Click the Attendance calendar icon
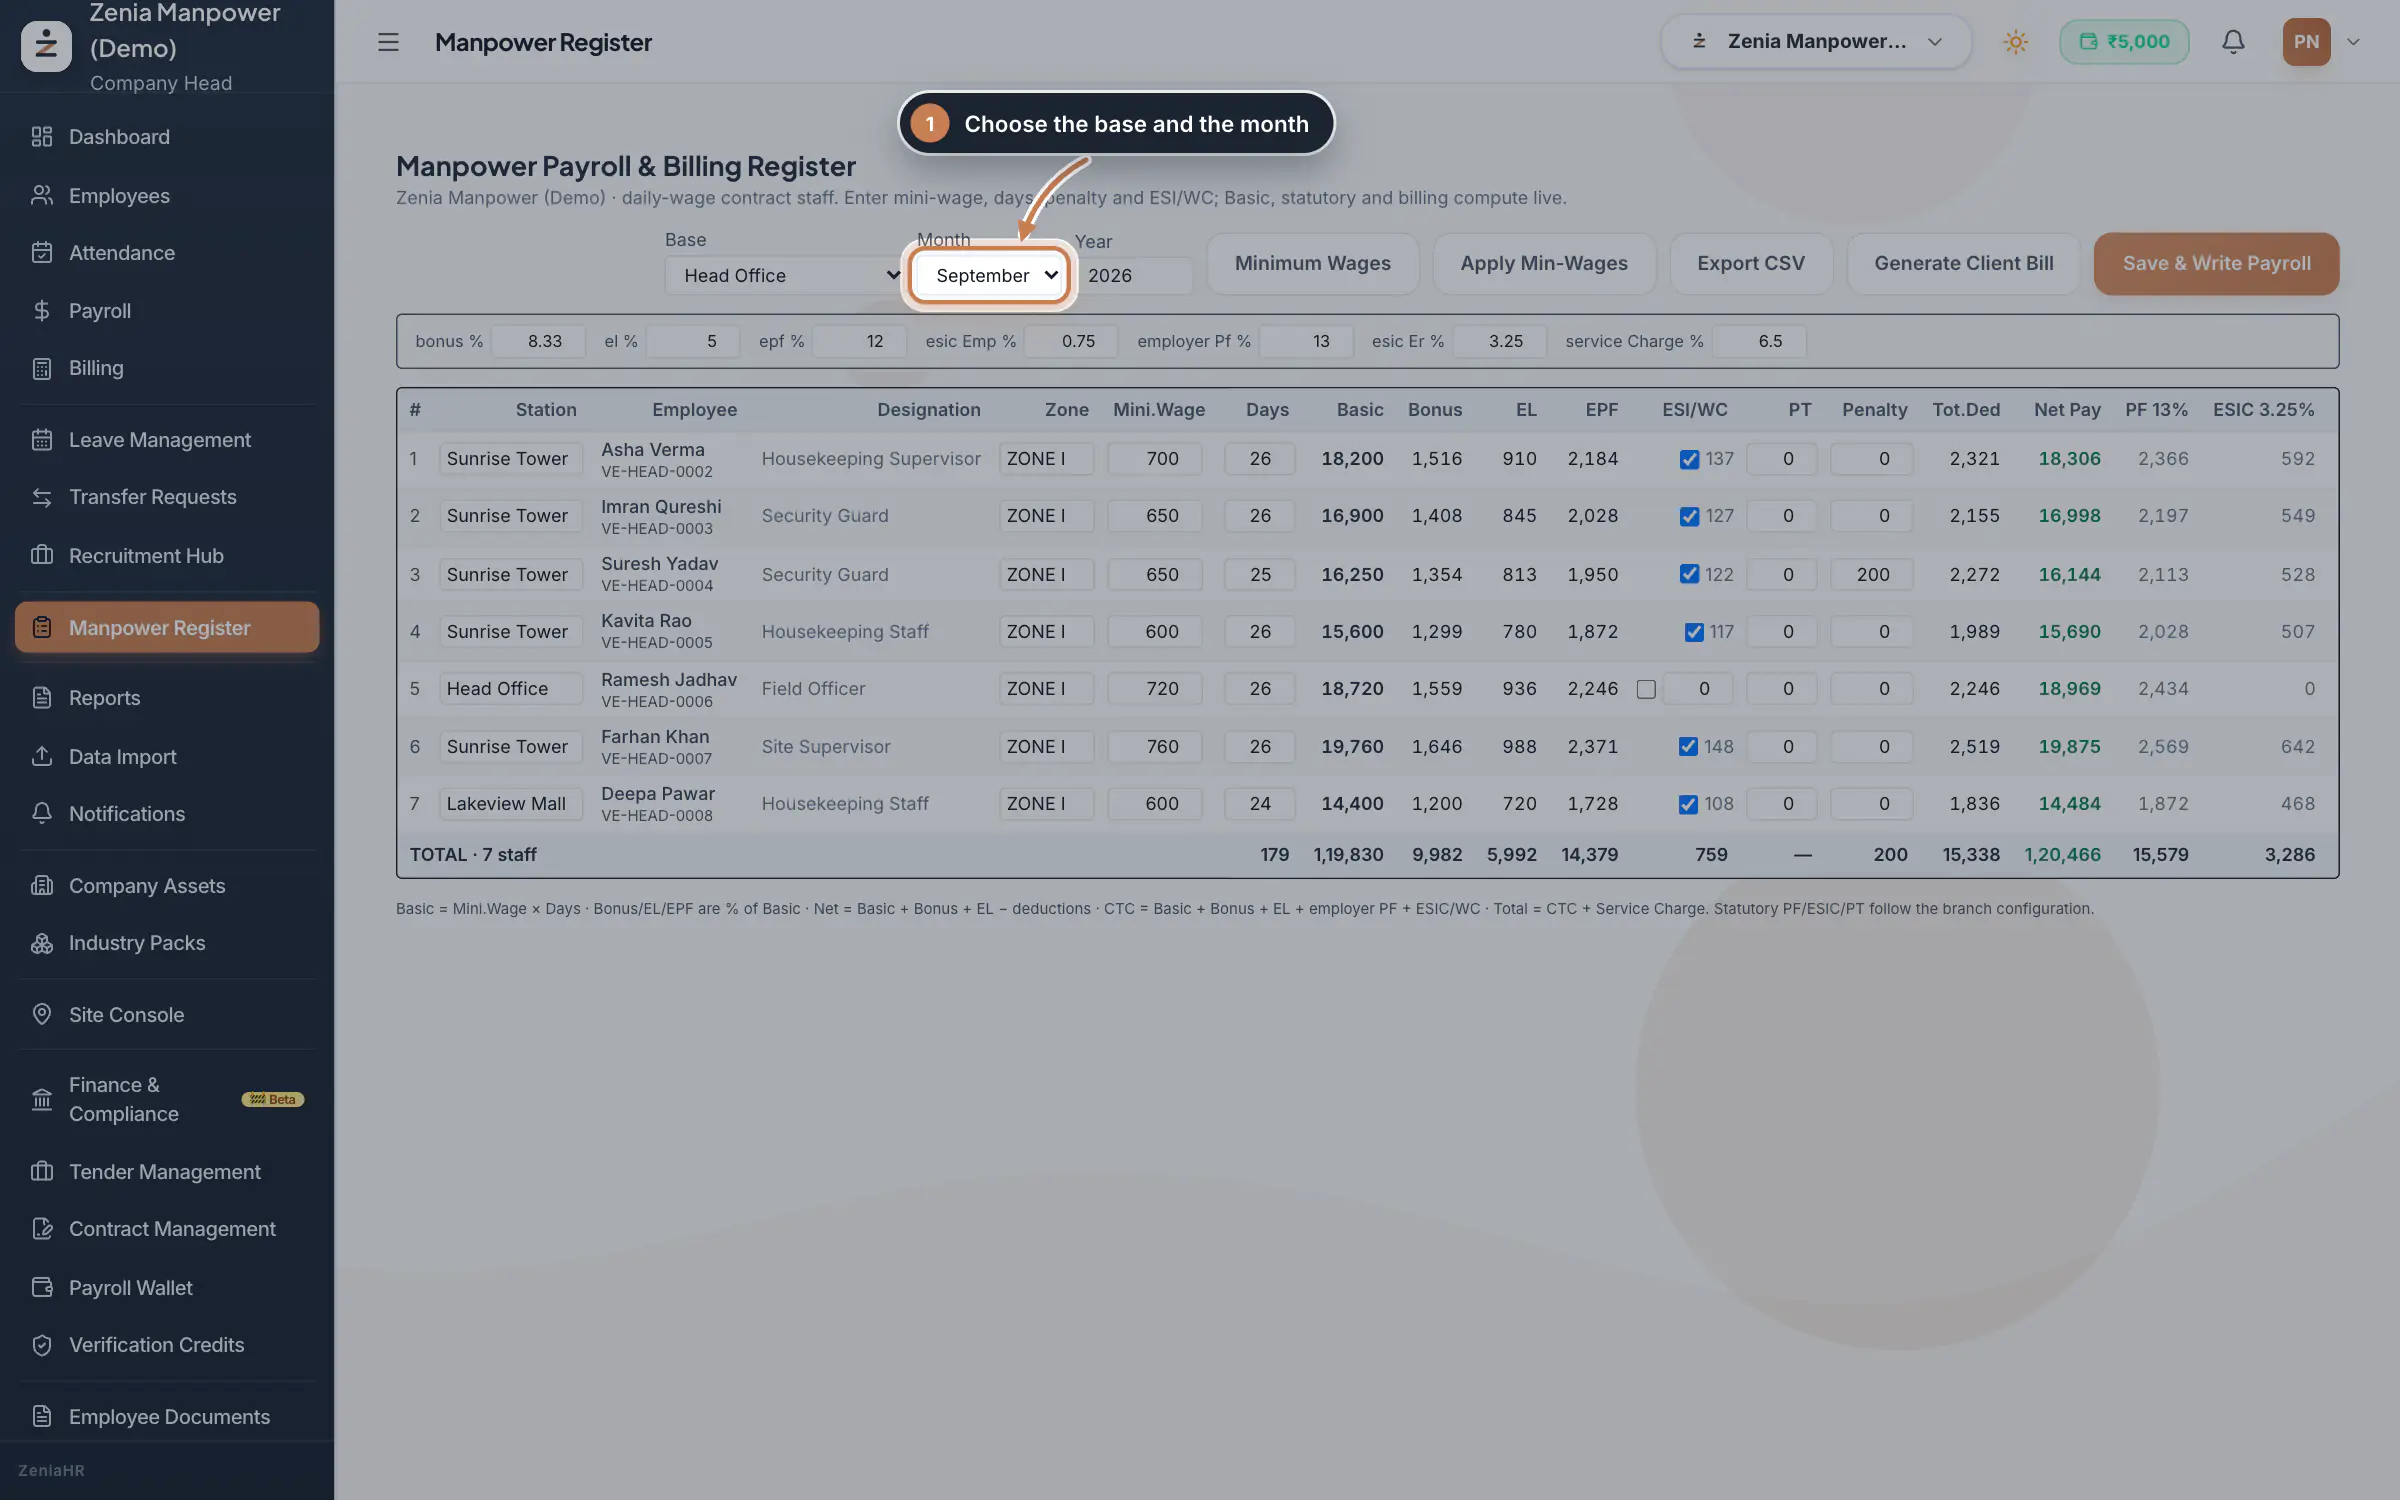2400x1500 pixels. [x=41, y=253]
